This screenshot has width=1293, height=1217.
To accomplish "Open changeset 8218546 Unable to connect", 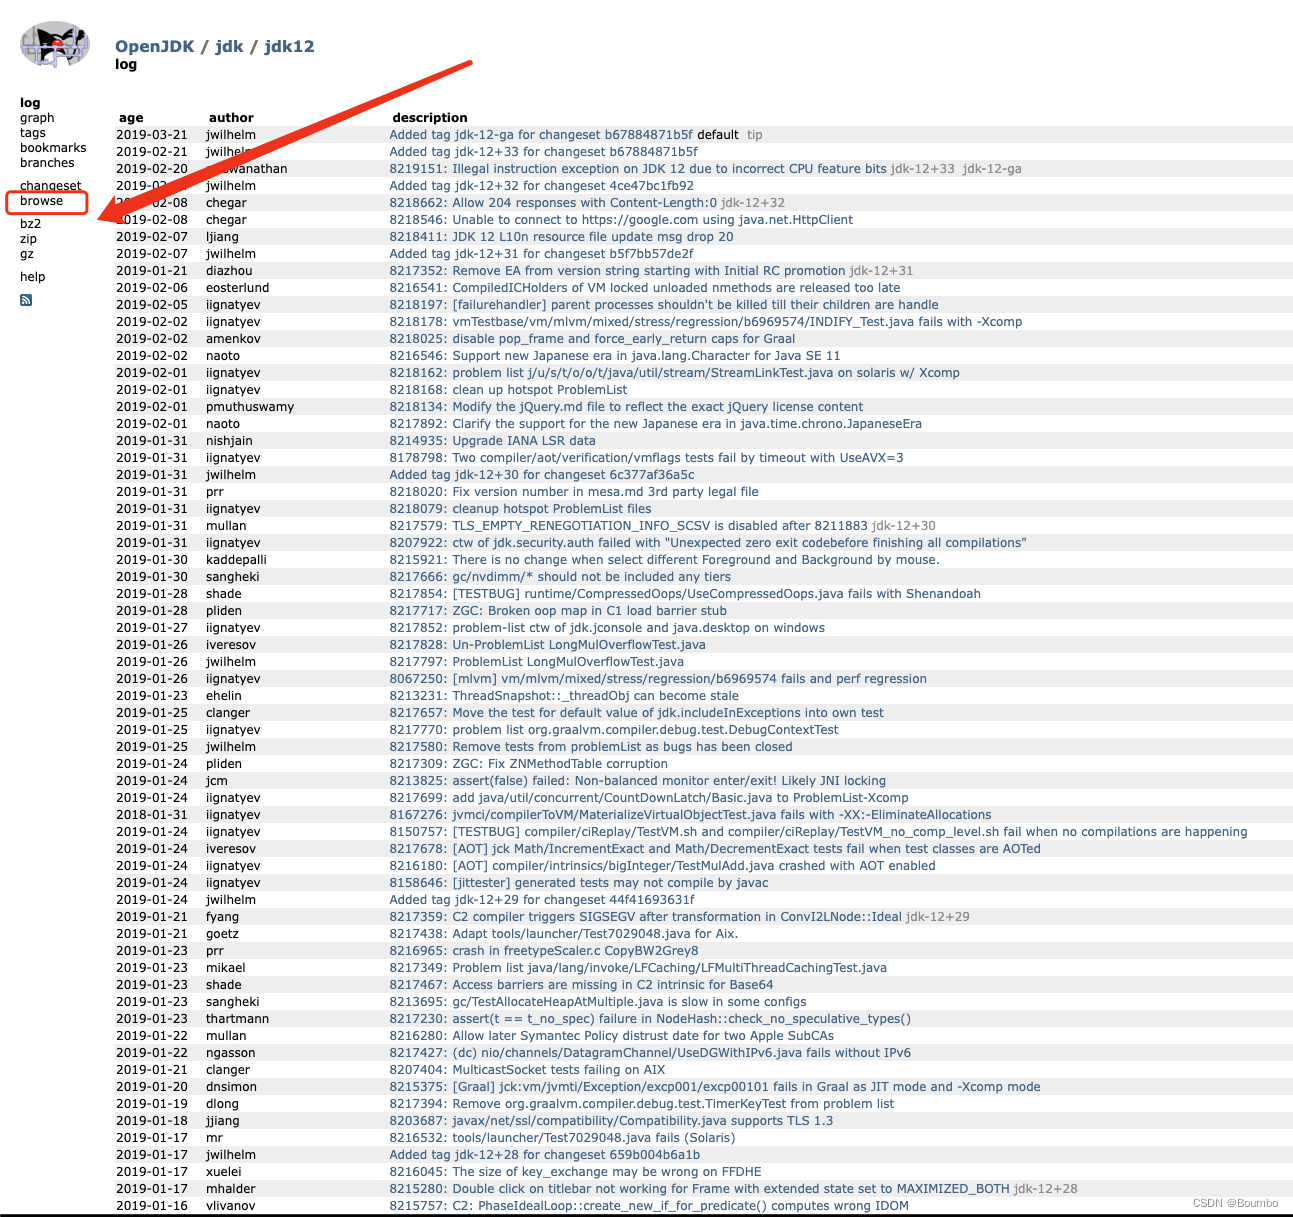I will (x=621, y=220).
